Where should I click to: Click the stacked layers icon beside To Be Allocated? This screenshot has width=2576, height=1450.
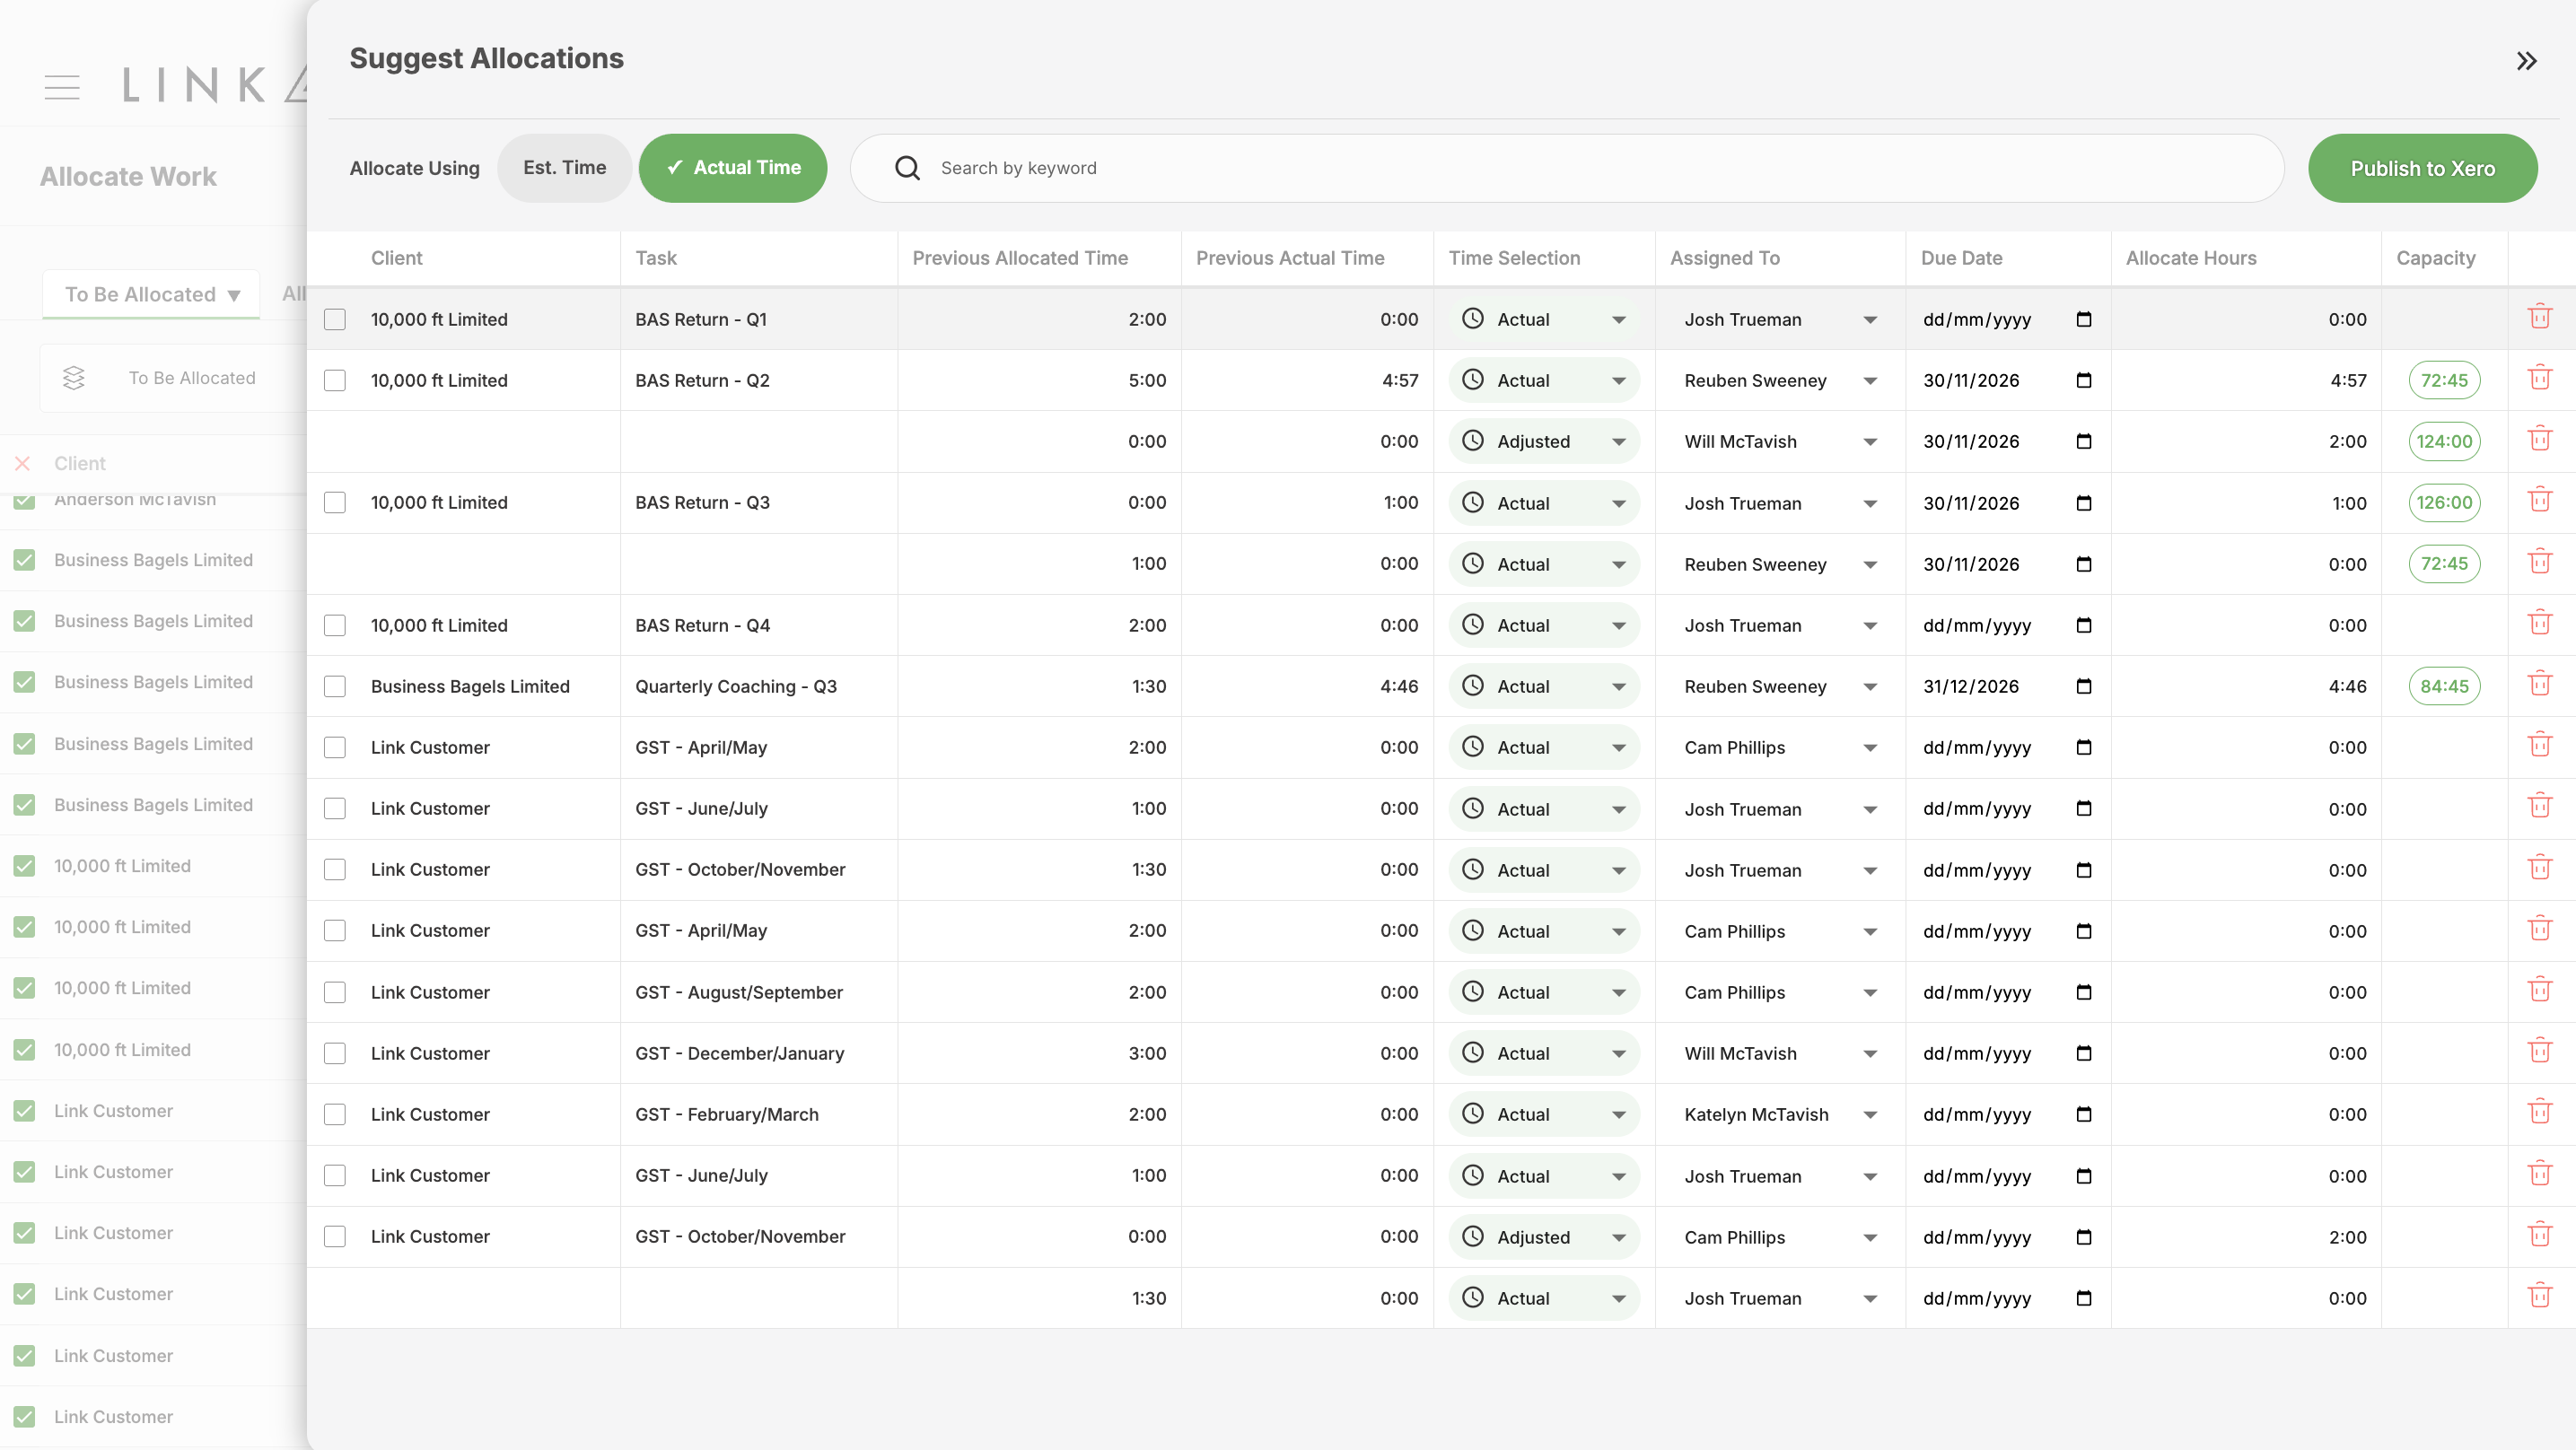point(74,377)
